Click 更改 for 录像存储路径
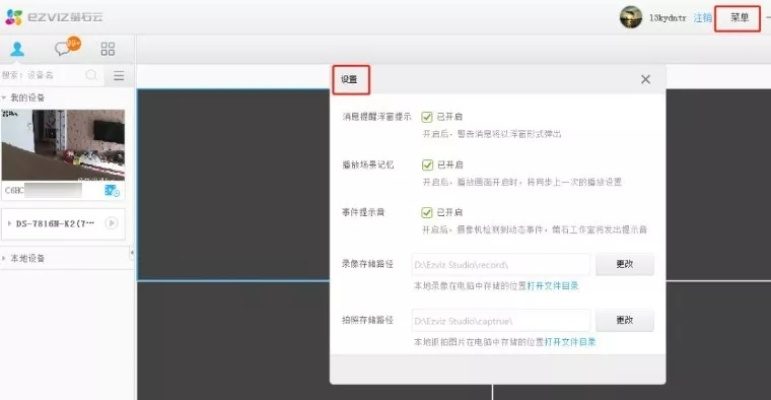The width and height of the screenshot is (771, 400). point(624,265)
